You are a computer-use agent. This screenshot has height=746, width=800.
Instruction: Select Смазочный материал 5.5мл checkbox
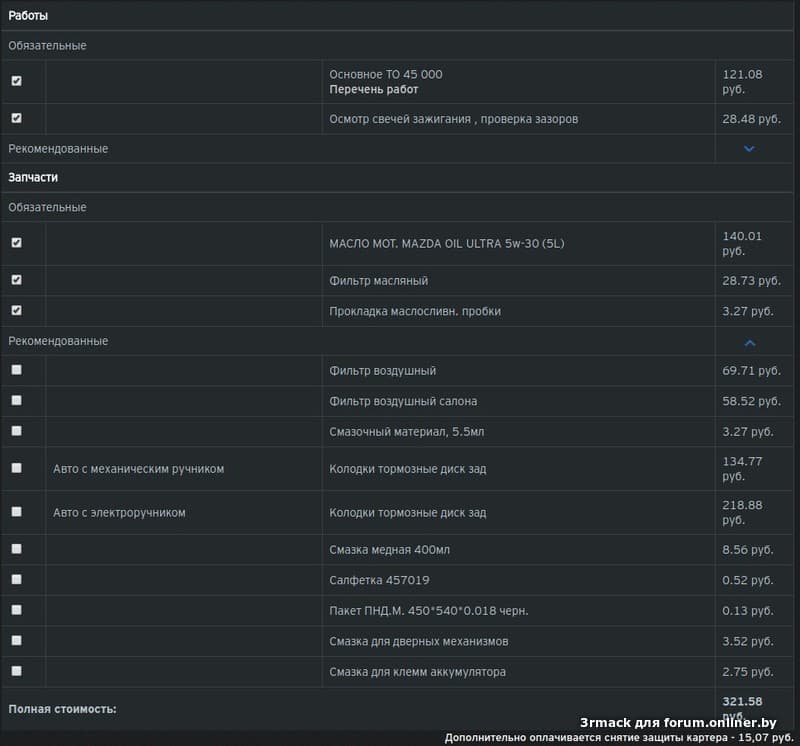16,430
